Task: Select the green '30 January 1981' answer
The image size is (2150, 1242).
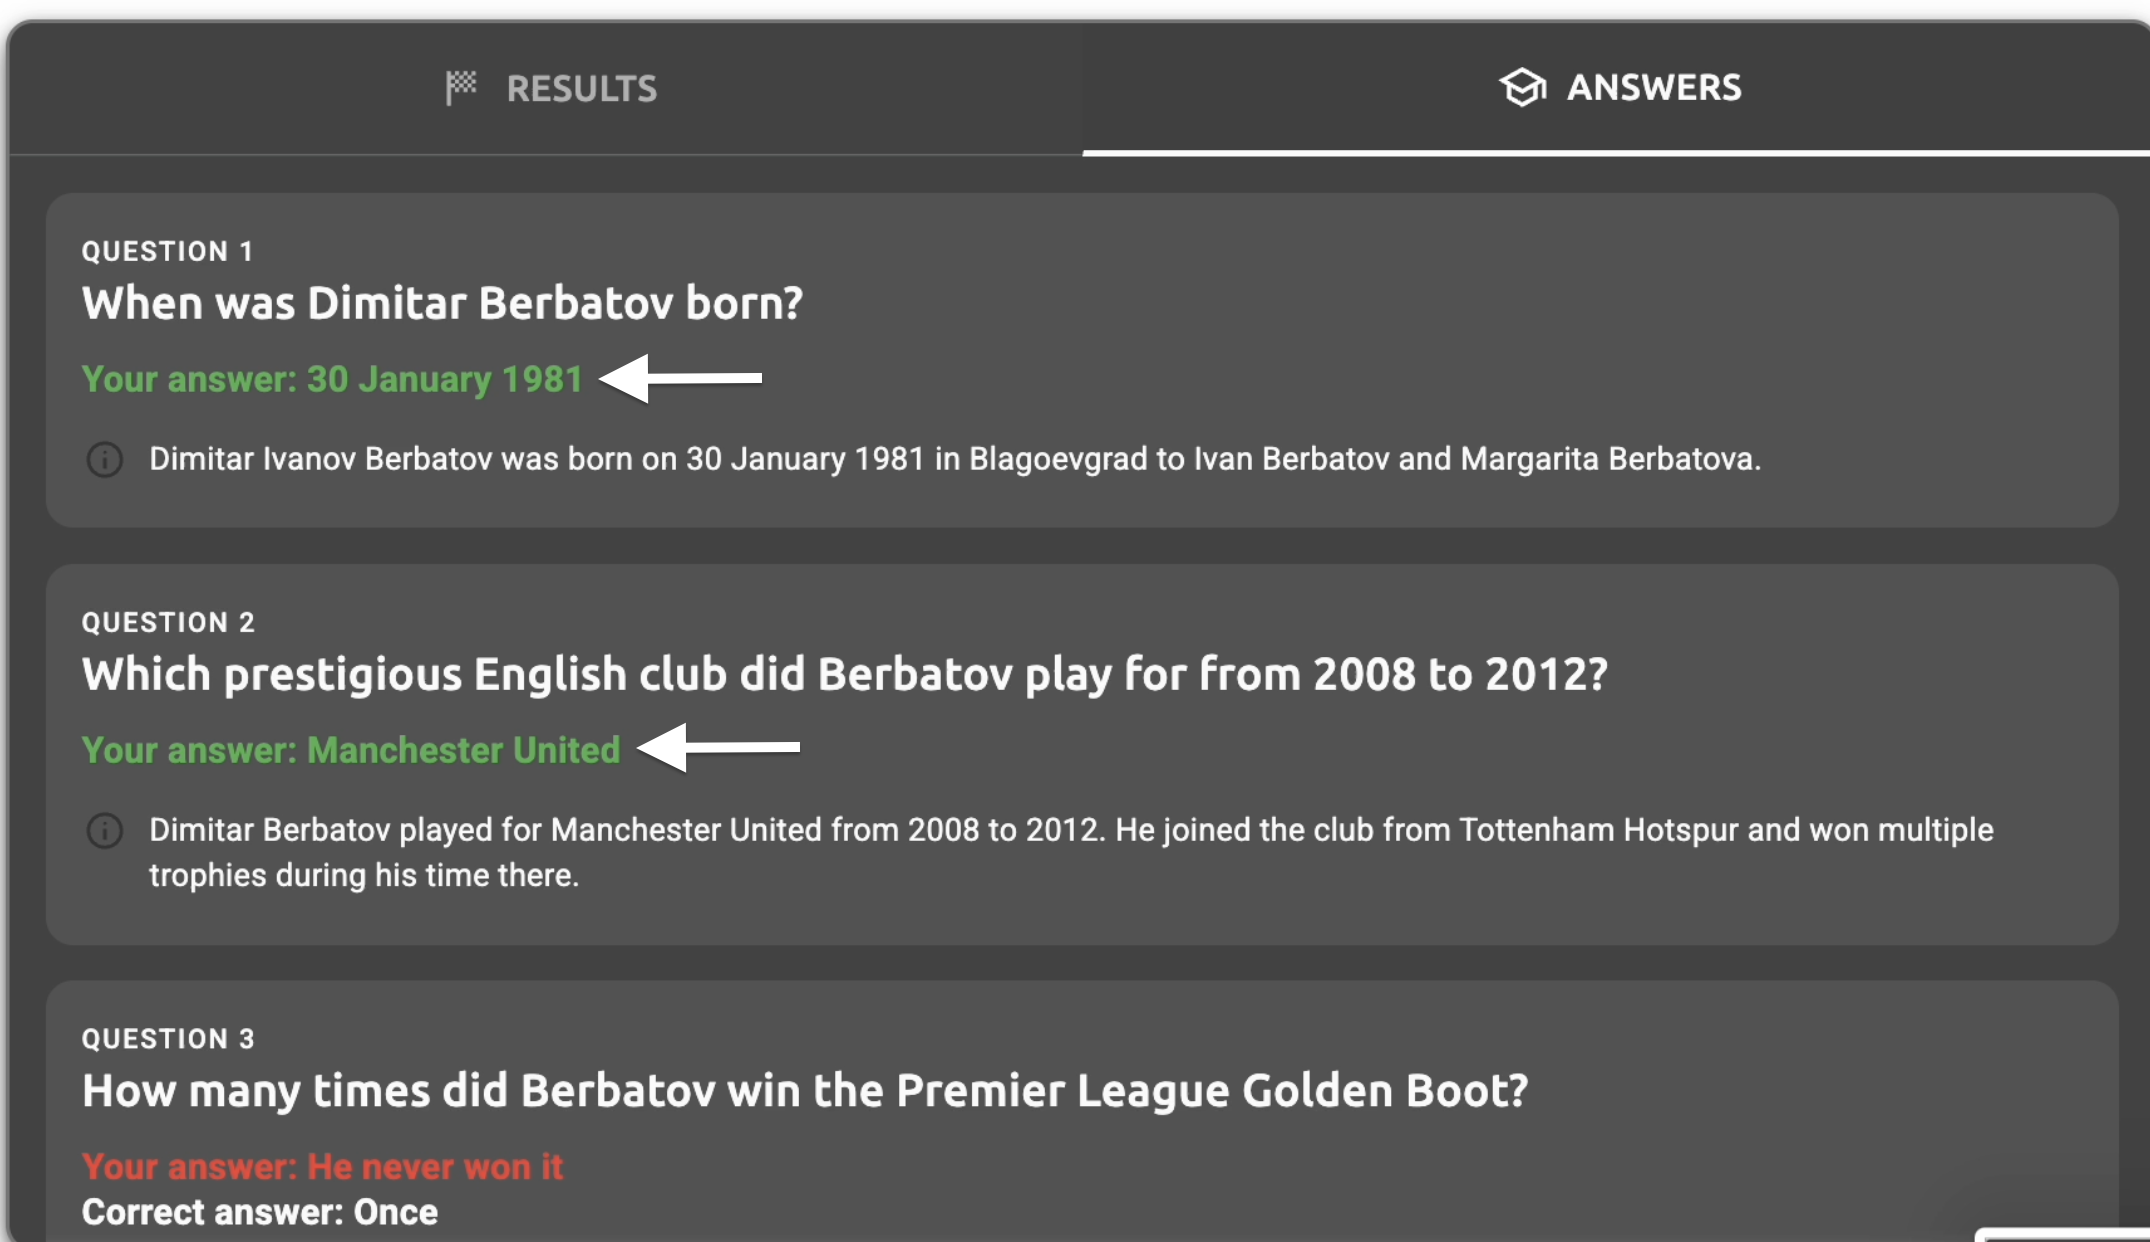Action: (x=332, y=380)
